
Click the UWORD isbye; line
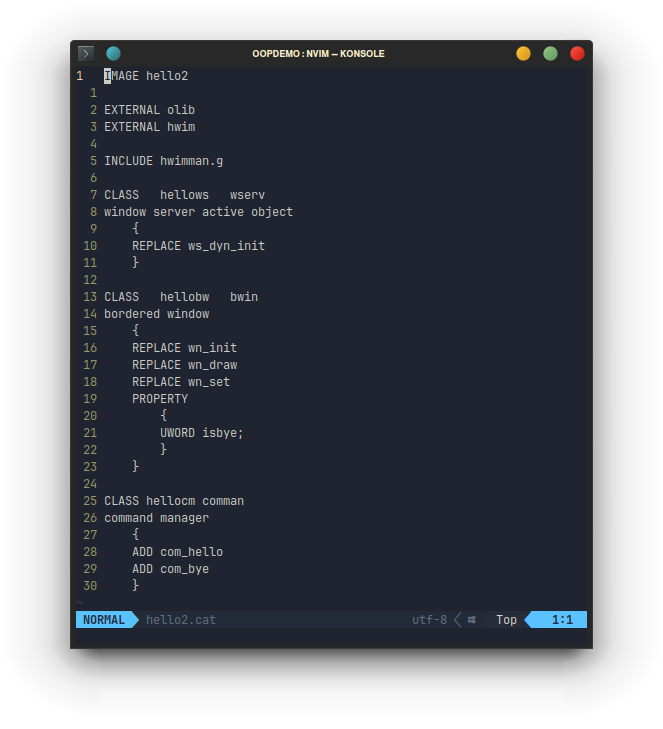pyautogui.click(x=202, y=433)
